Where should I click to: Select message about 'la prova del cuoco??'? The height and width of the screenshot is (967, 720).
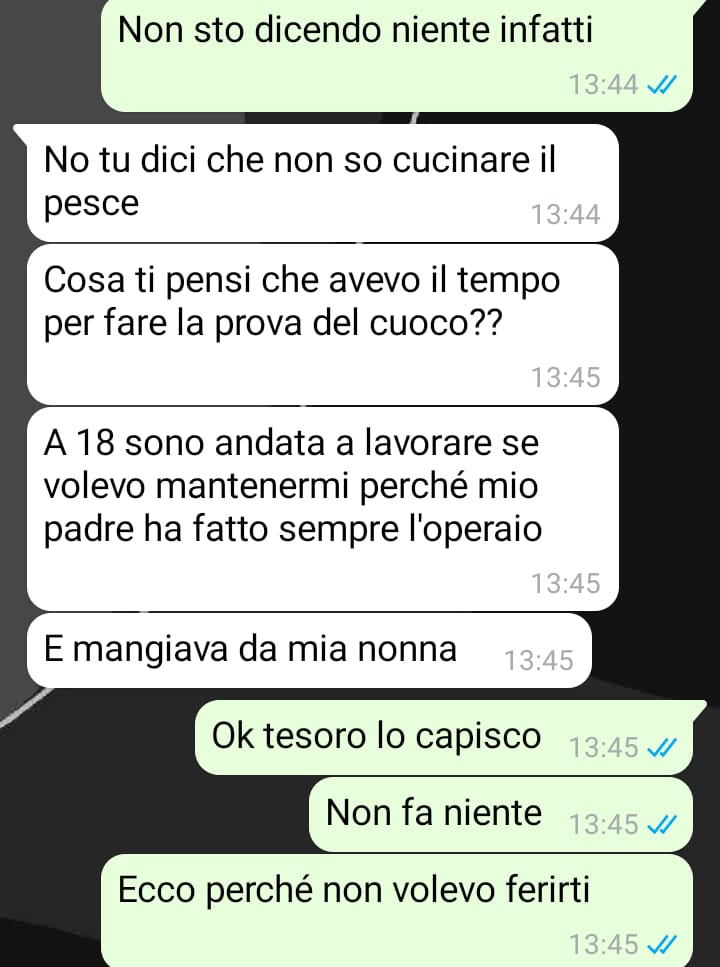(x=322, y=325)
